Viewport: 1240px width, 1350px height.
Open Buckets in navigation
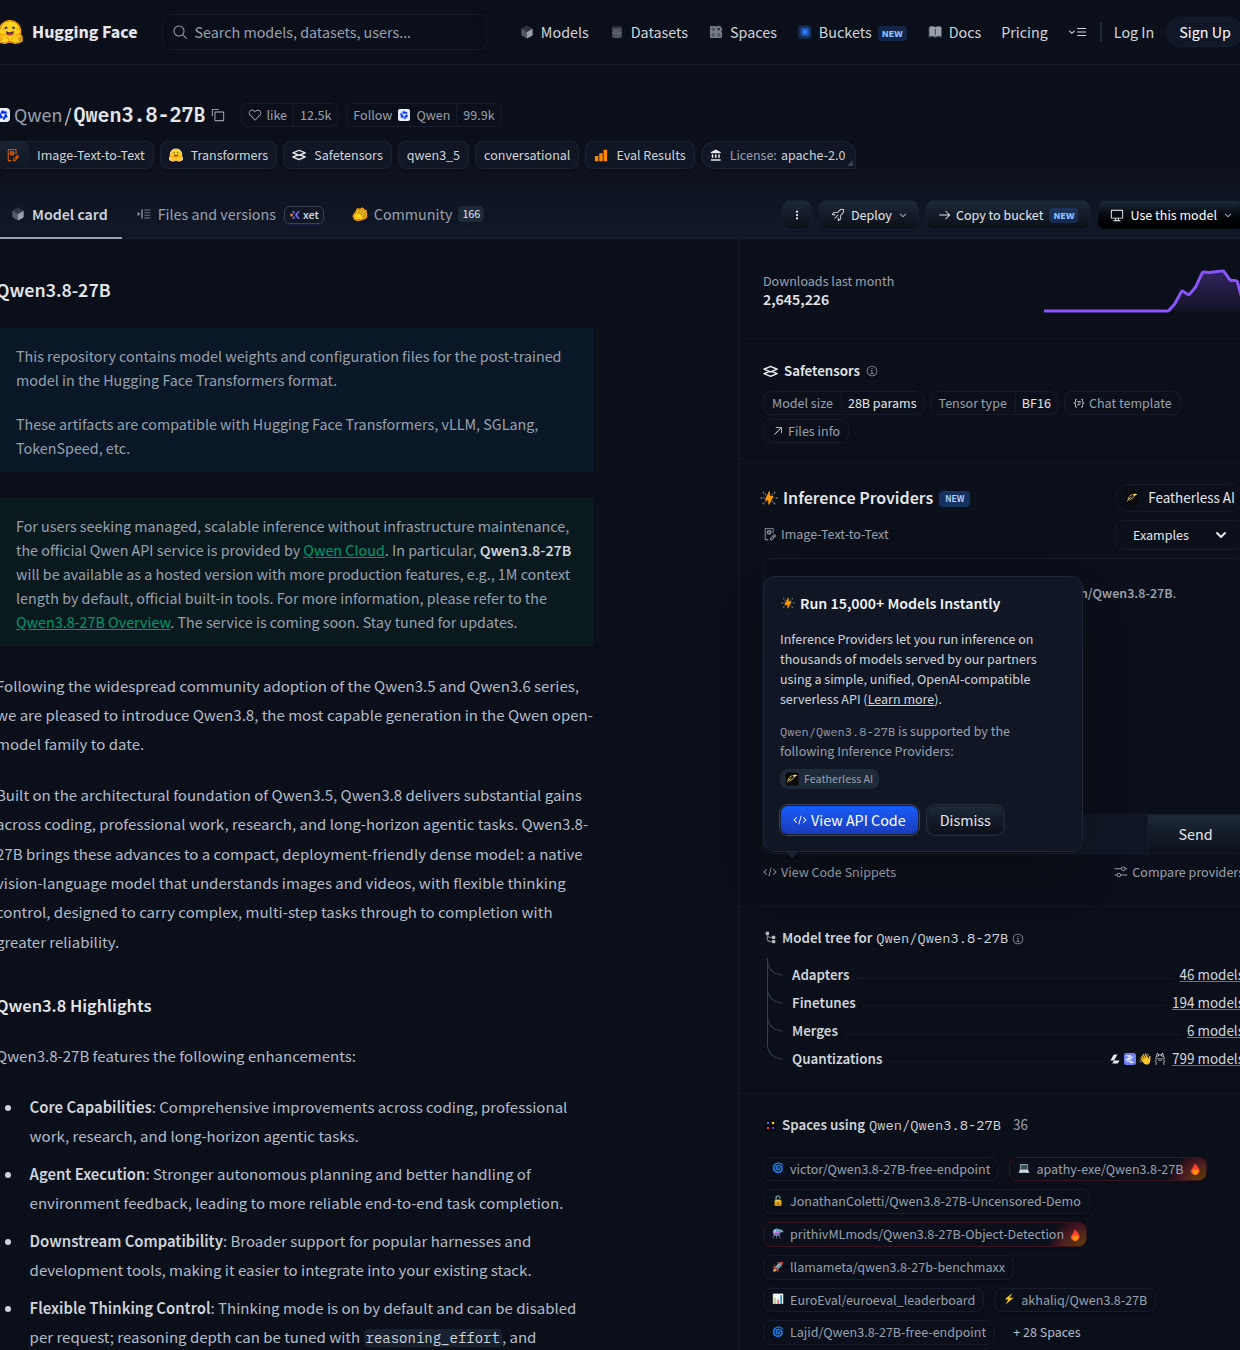(851, 32)
